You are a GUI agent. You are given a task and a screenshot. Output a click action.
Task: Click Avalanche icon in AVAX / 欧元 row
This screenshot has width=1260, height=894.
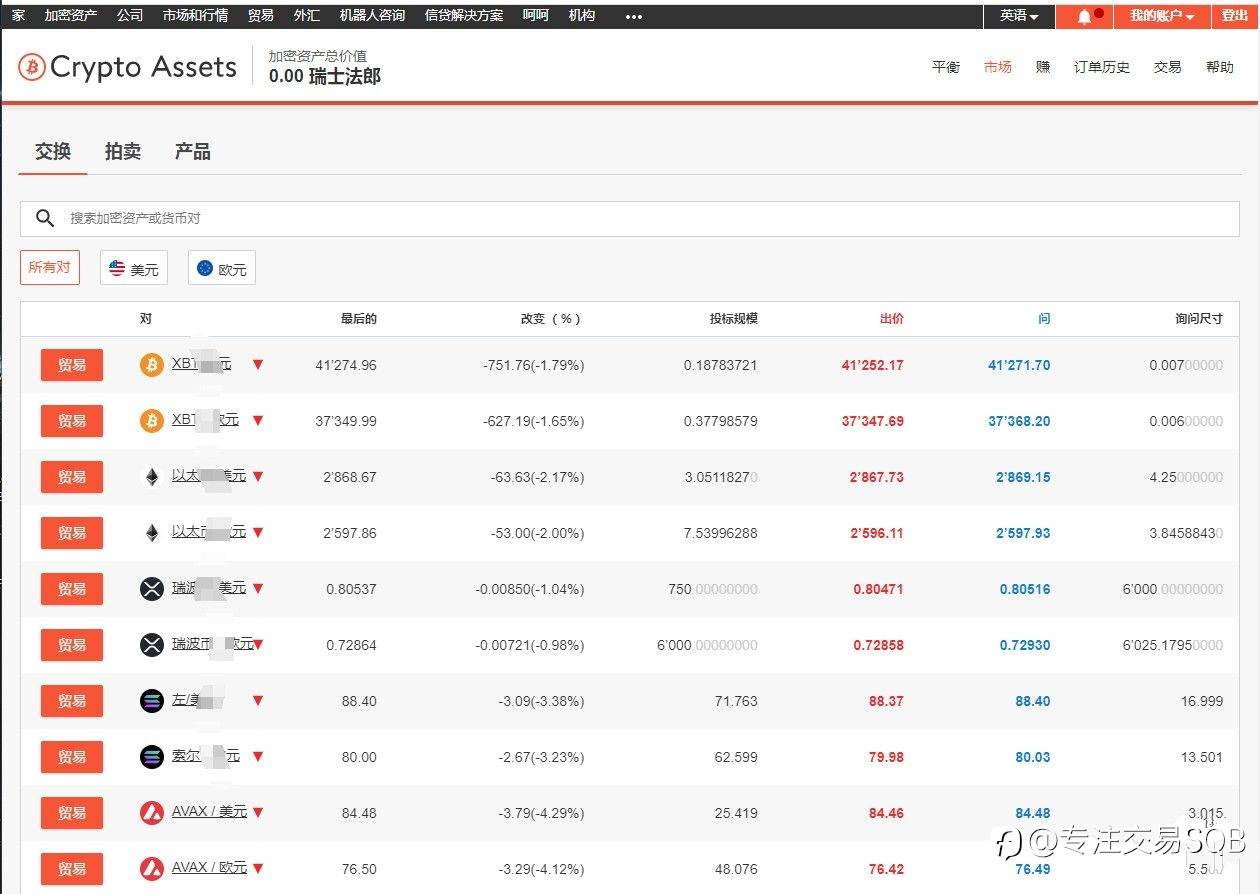151,868
